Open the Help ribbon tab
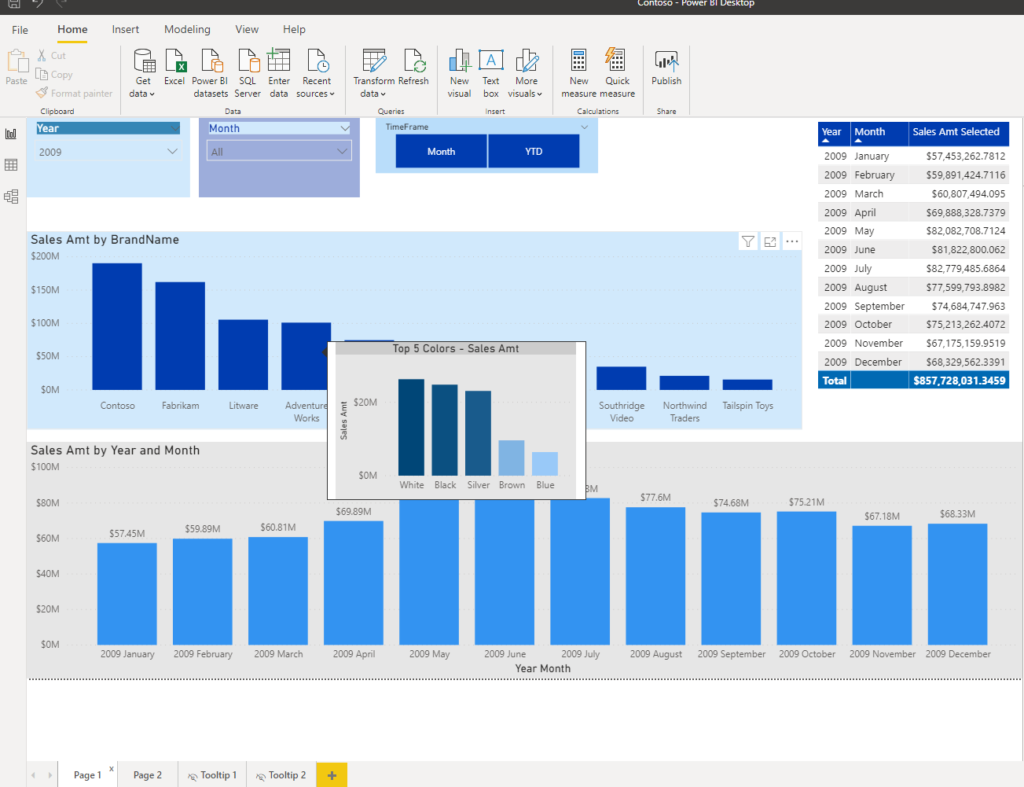This screenshot has height=787, width=1024. pyautogui.click(x=294, y=29)
